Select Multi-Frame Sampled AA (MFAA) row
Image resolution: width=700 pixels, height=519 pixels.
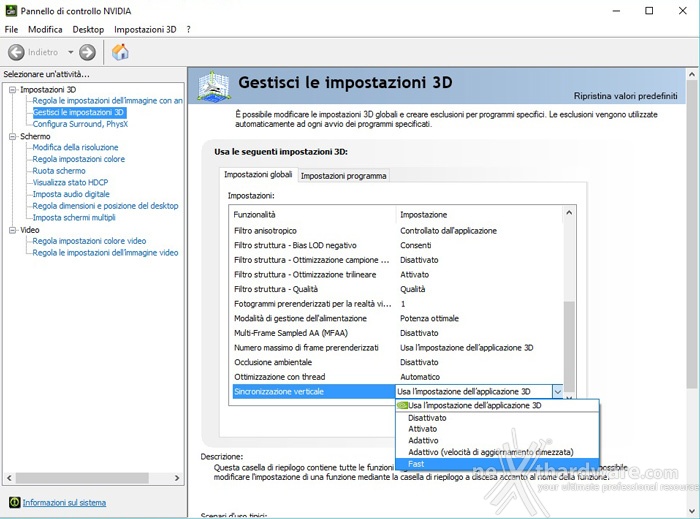396,333
